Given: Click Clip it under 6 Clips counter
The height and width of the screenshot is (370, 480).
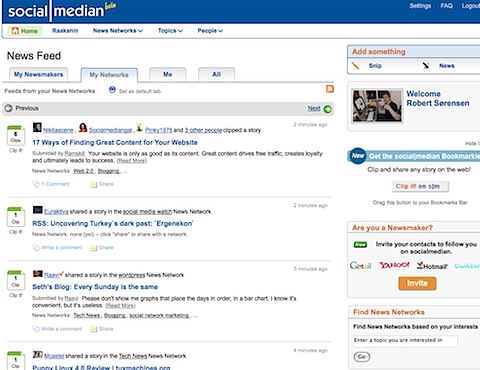Looking at the screenshot, I should (x=16, y=150).
